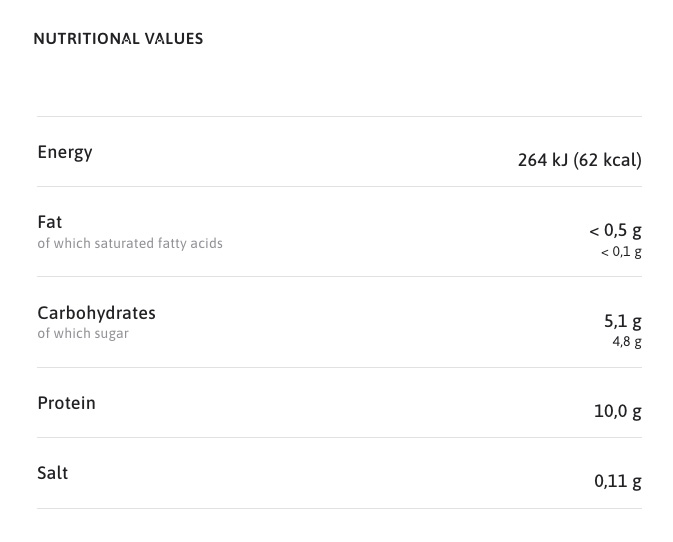Click the Protein row label
This screenshot has height=542, width=673.
coord(66,403)
